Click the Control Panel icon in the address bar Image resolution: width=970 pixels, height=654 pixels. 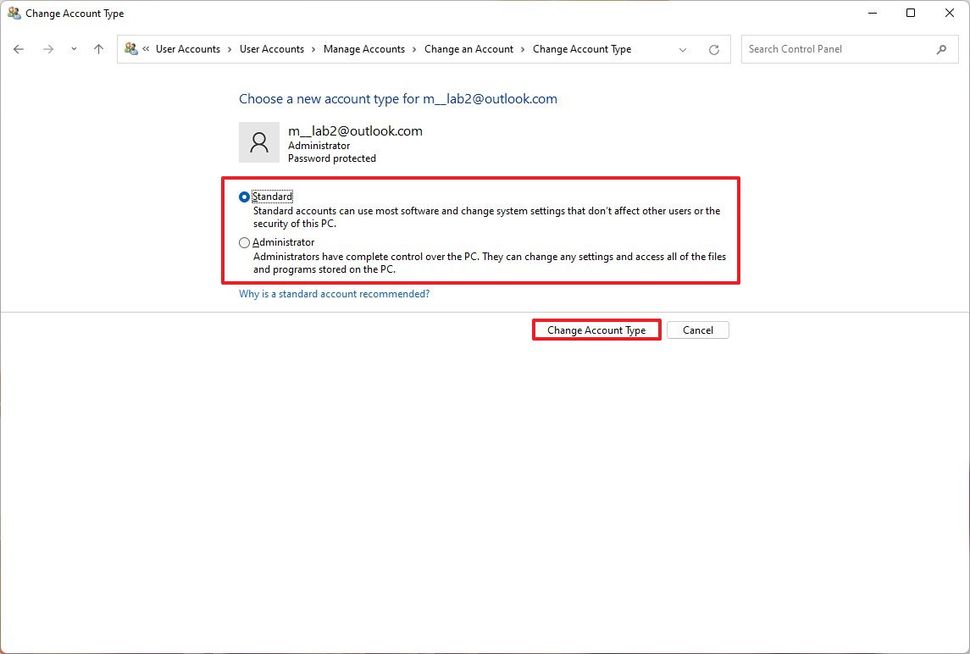tap(130, 48)
